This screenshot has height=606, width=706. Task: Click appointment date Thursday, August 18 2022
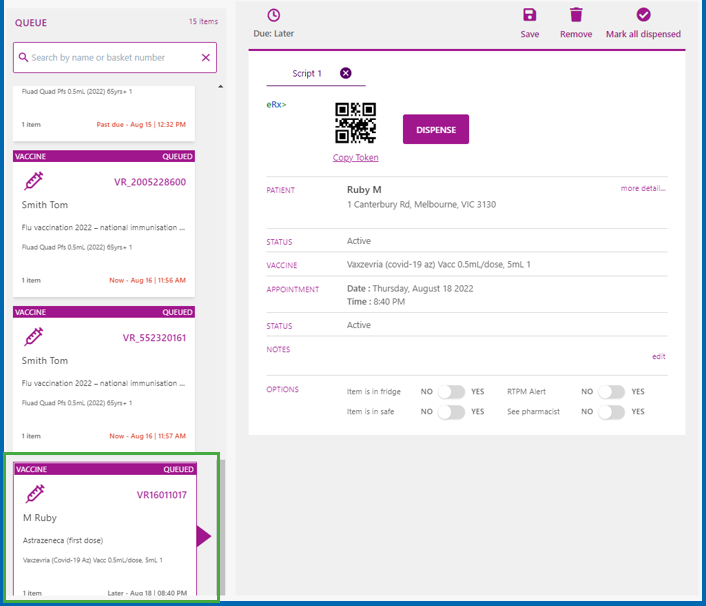[x=423, y=289]
